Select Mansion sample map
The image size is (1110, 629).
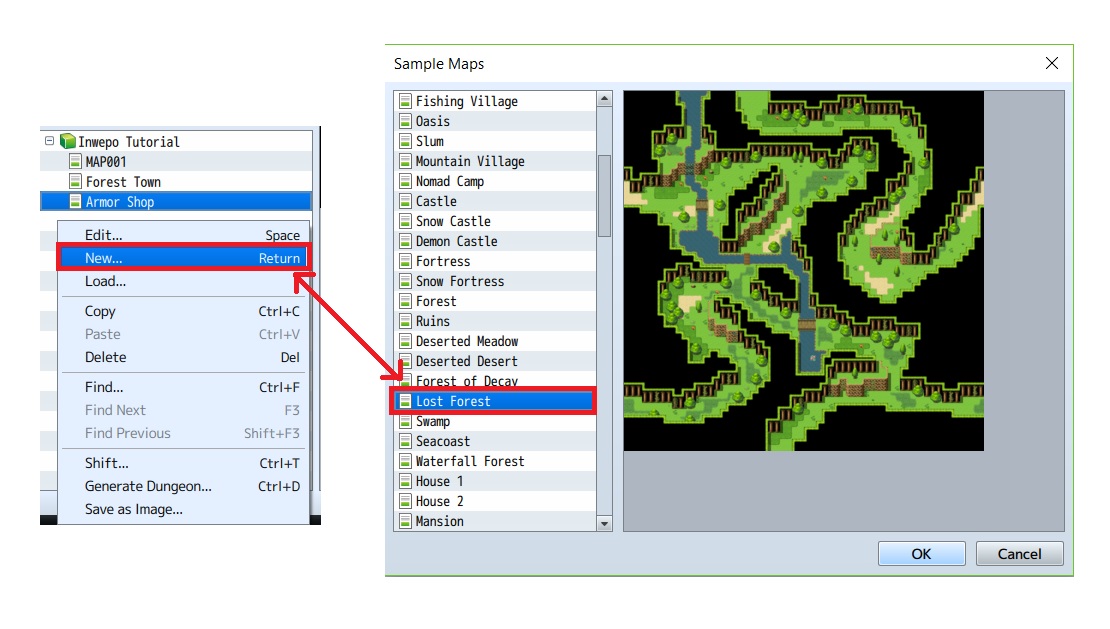(x=496, y=521)
